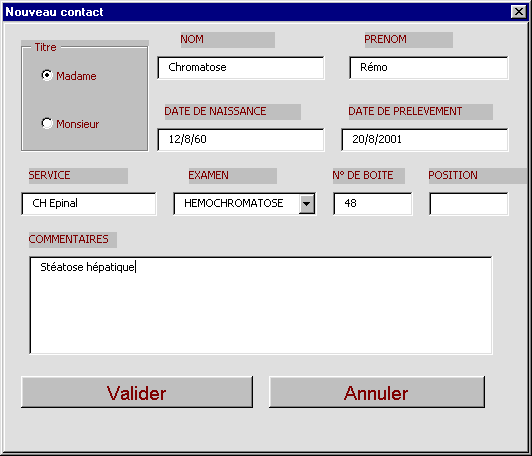Click the Annuler button

377,392
